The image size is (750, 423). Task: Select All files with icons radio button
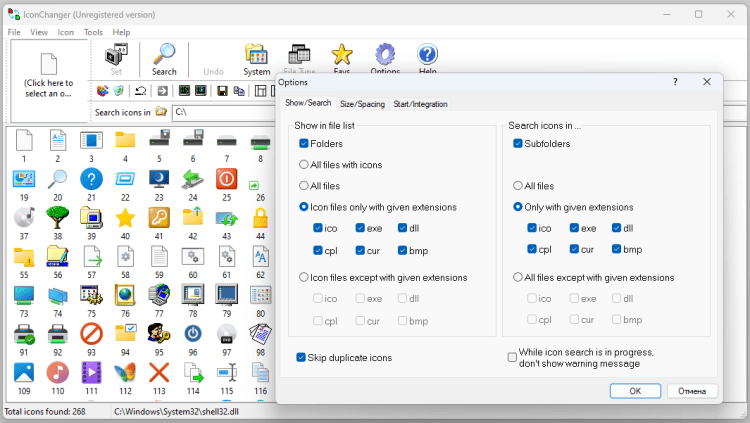304,165
